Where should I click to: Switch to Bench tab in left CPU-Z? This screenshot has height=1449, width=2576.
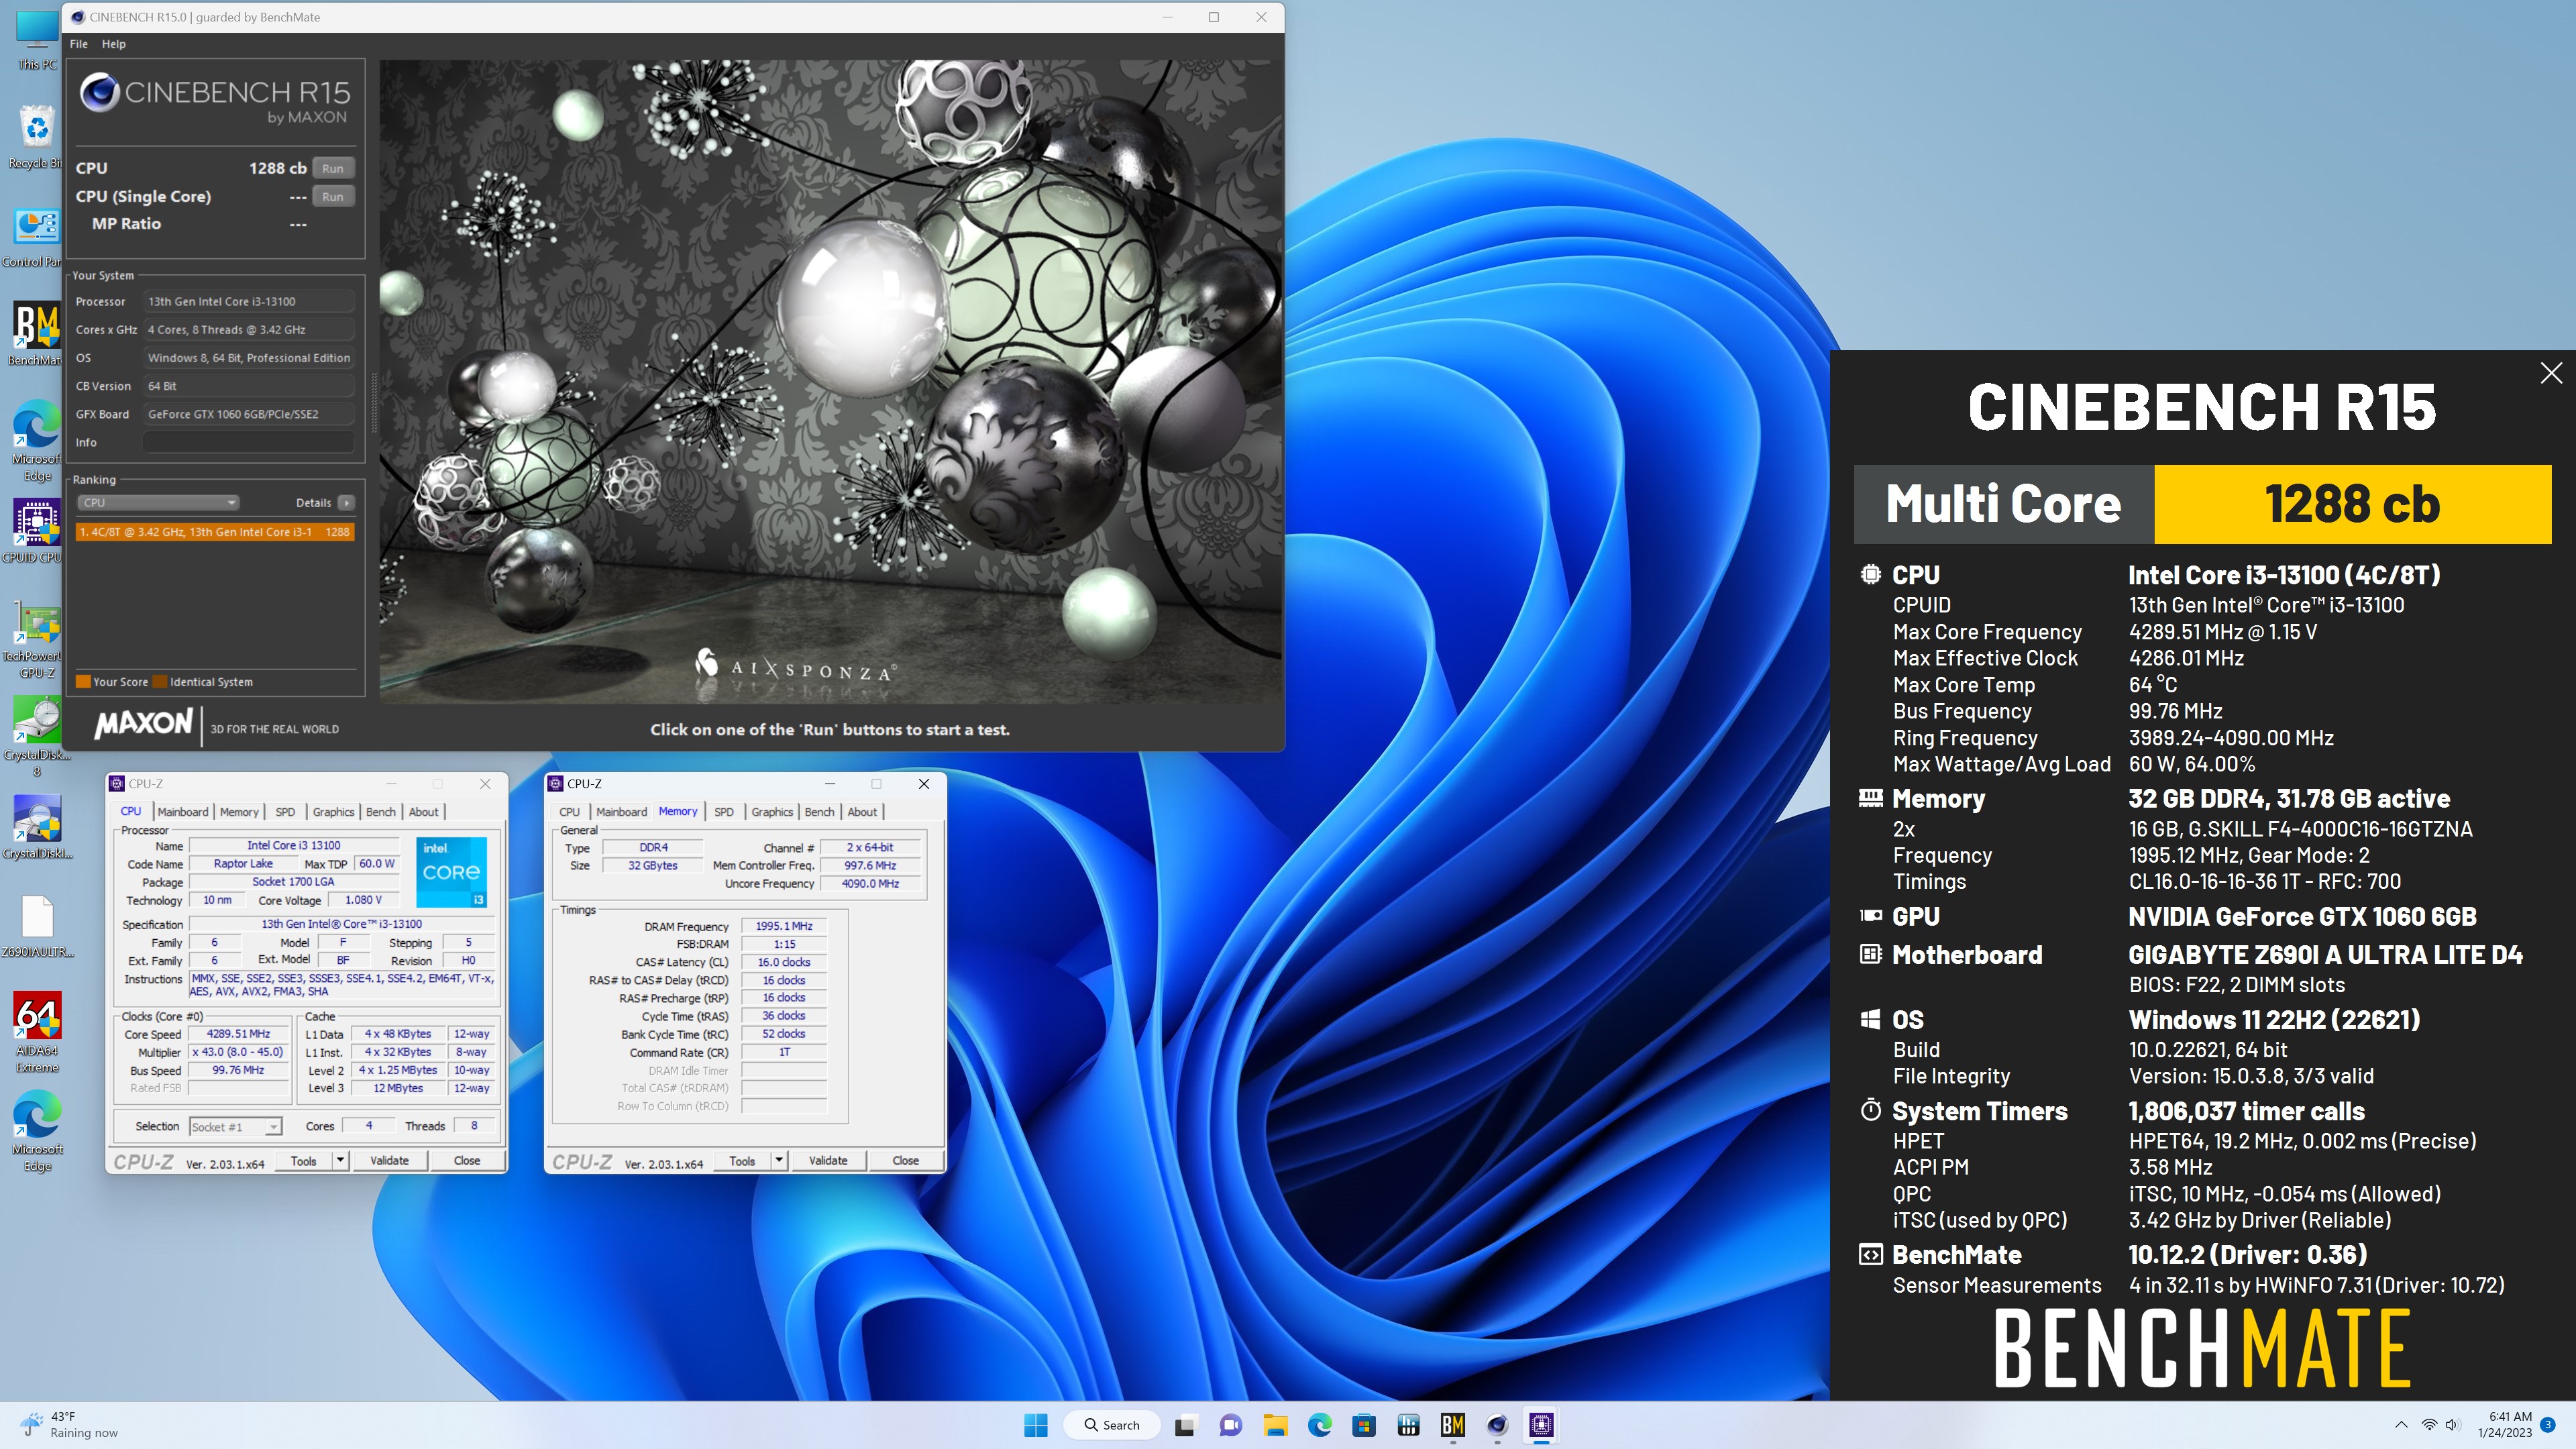[381, 812]
